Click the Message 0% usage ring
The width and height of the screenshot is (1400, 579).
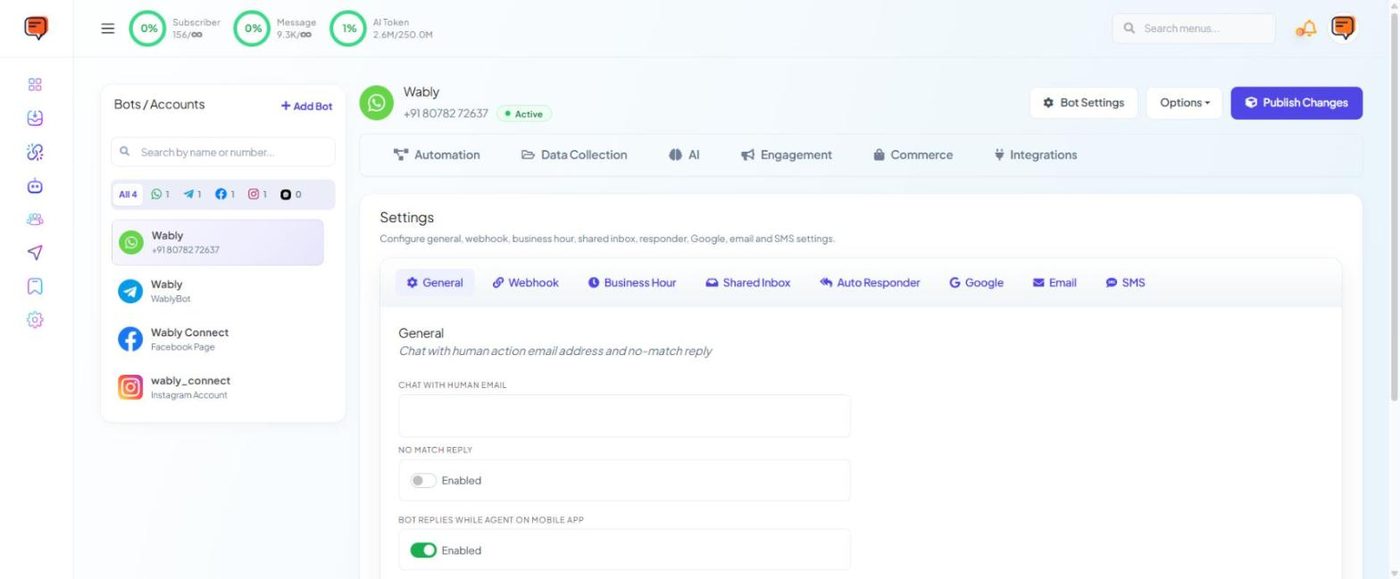[252, 28]
